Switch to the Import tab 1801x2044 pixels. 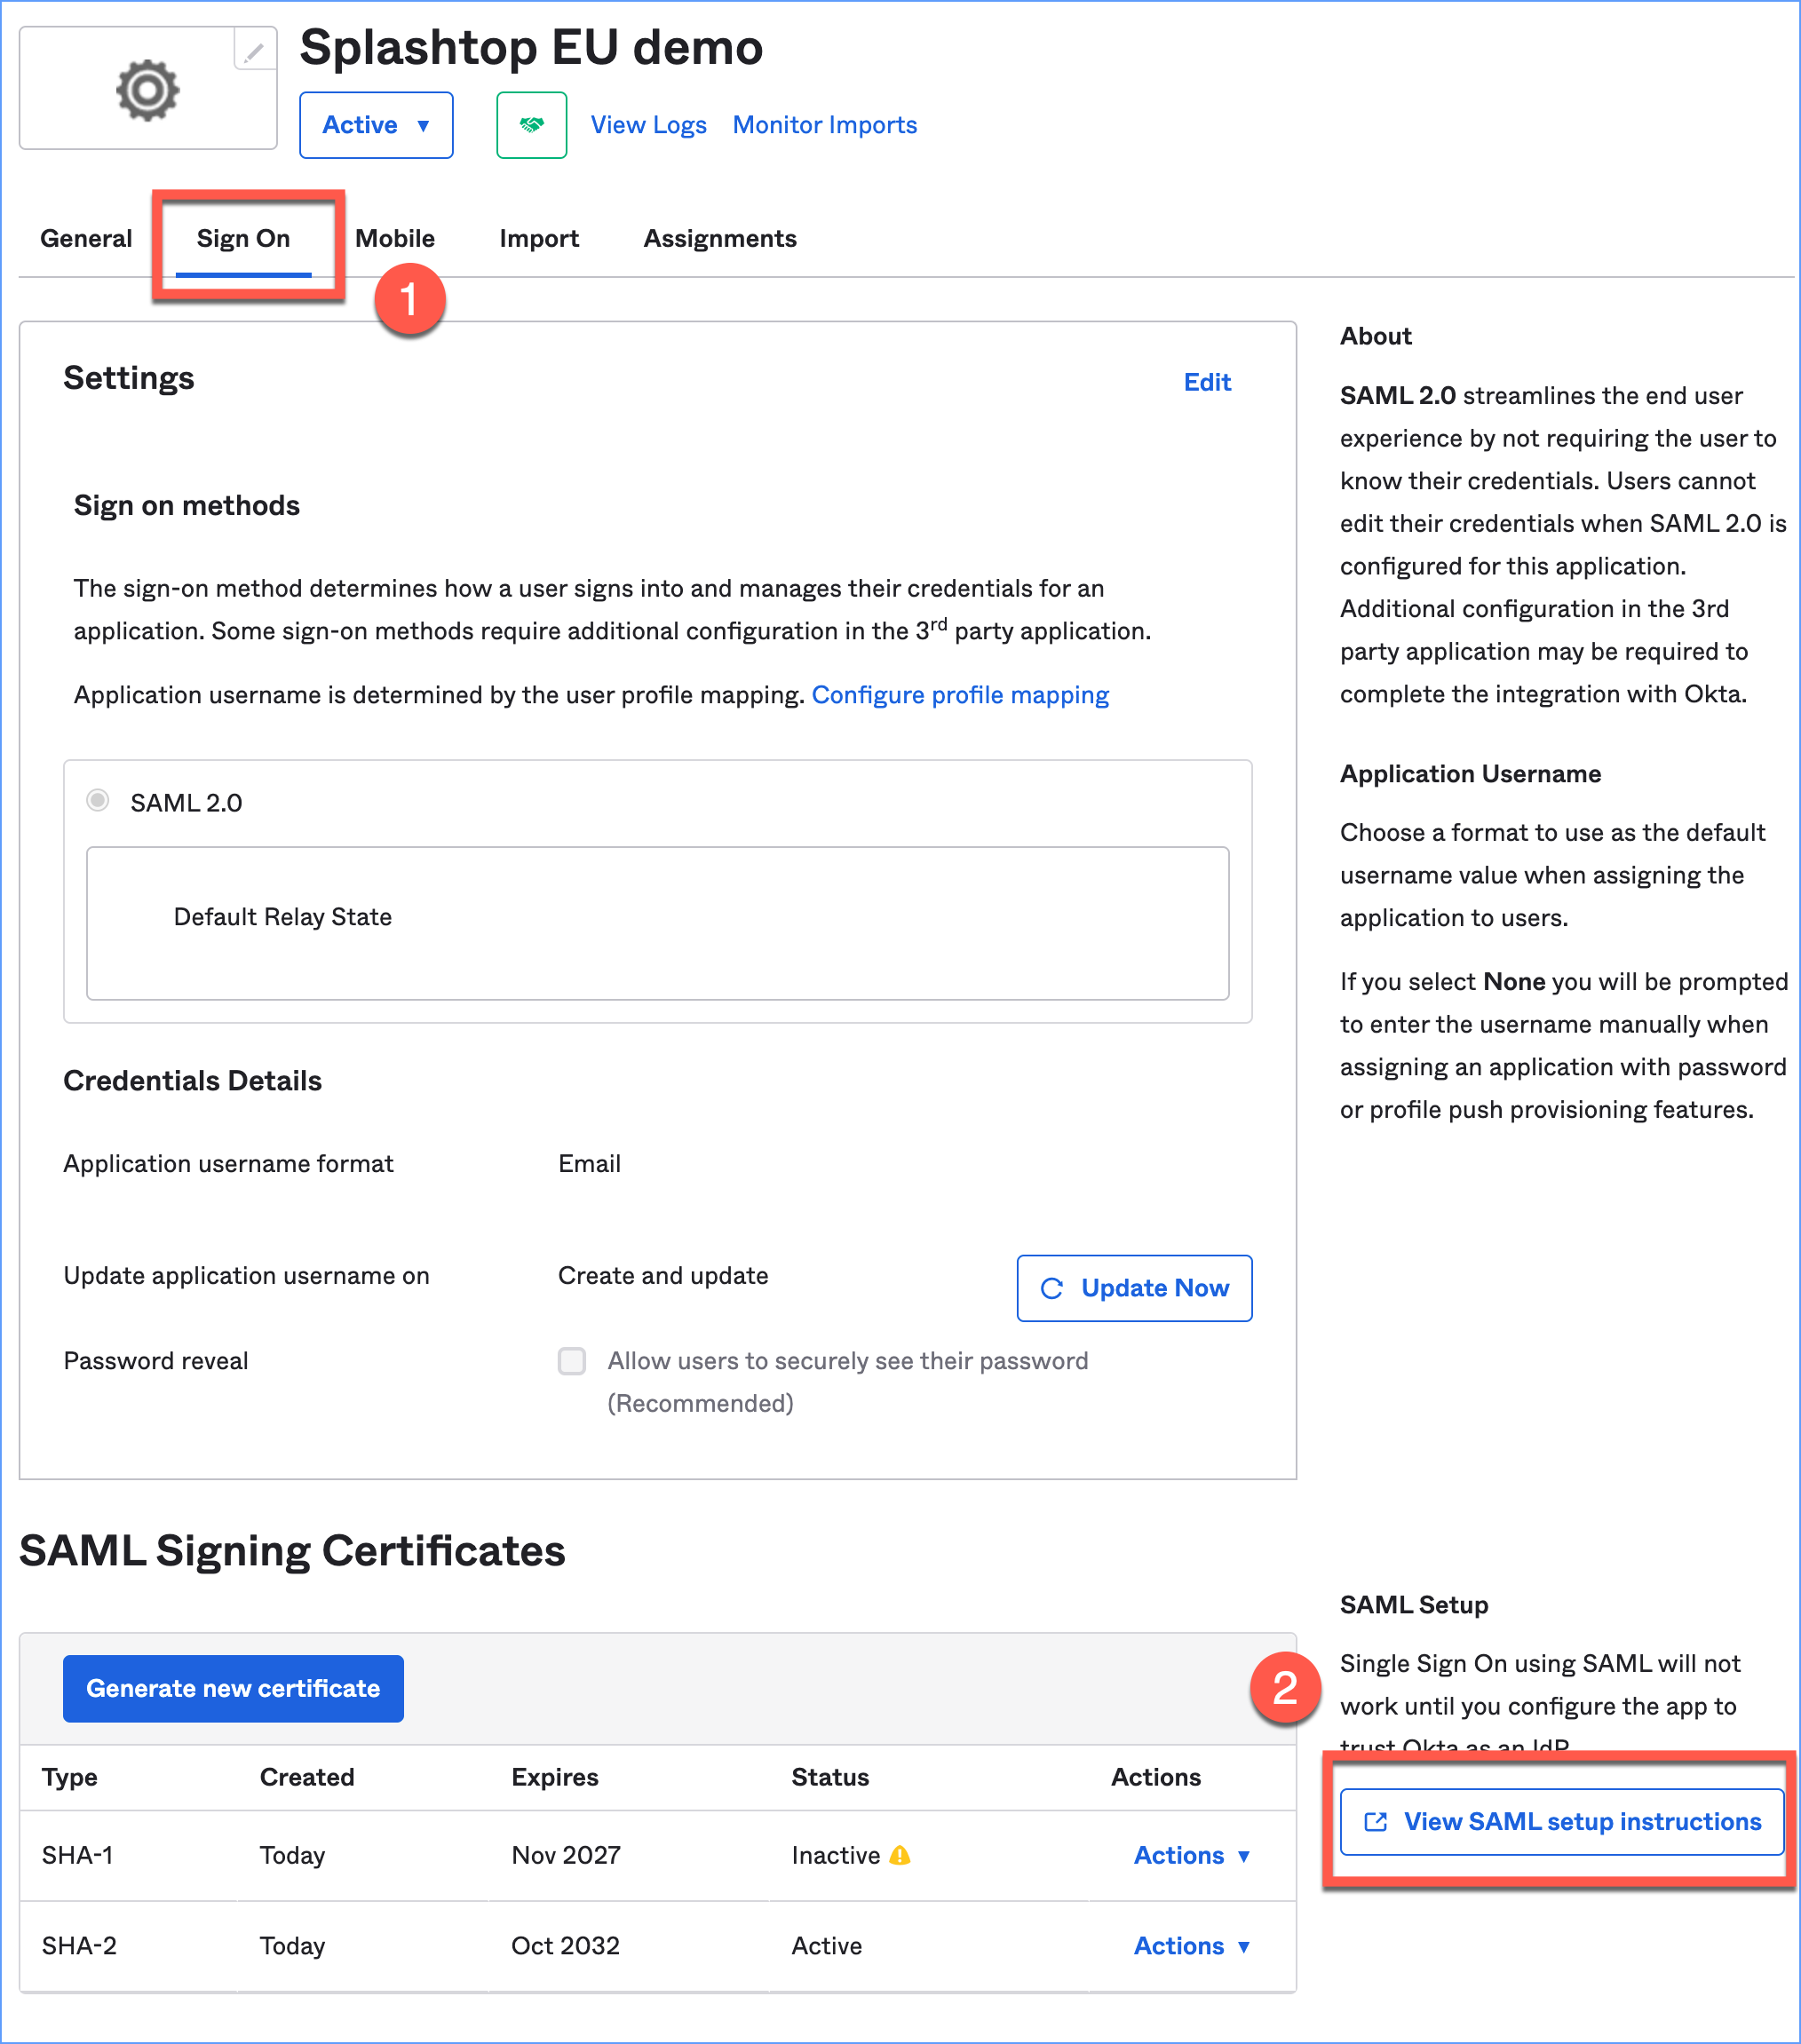[539, 238]
